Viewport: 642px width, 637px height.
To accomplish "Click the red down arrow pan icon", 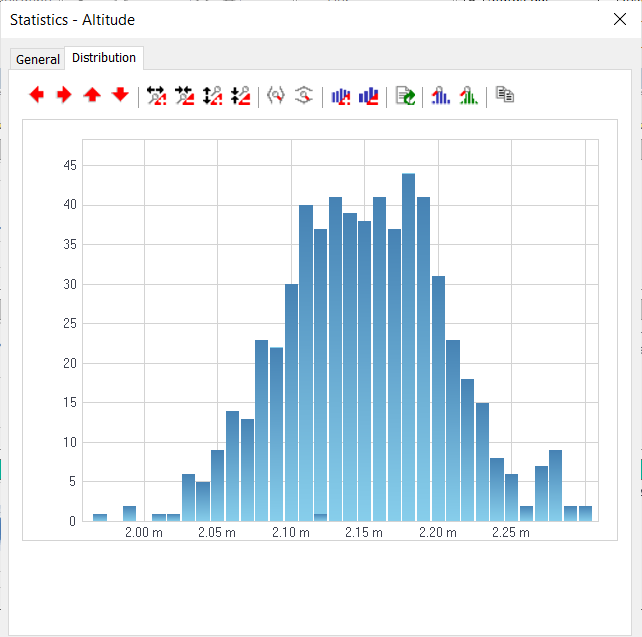I will point(120,95).
